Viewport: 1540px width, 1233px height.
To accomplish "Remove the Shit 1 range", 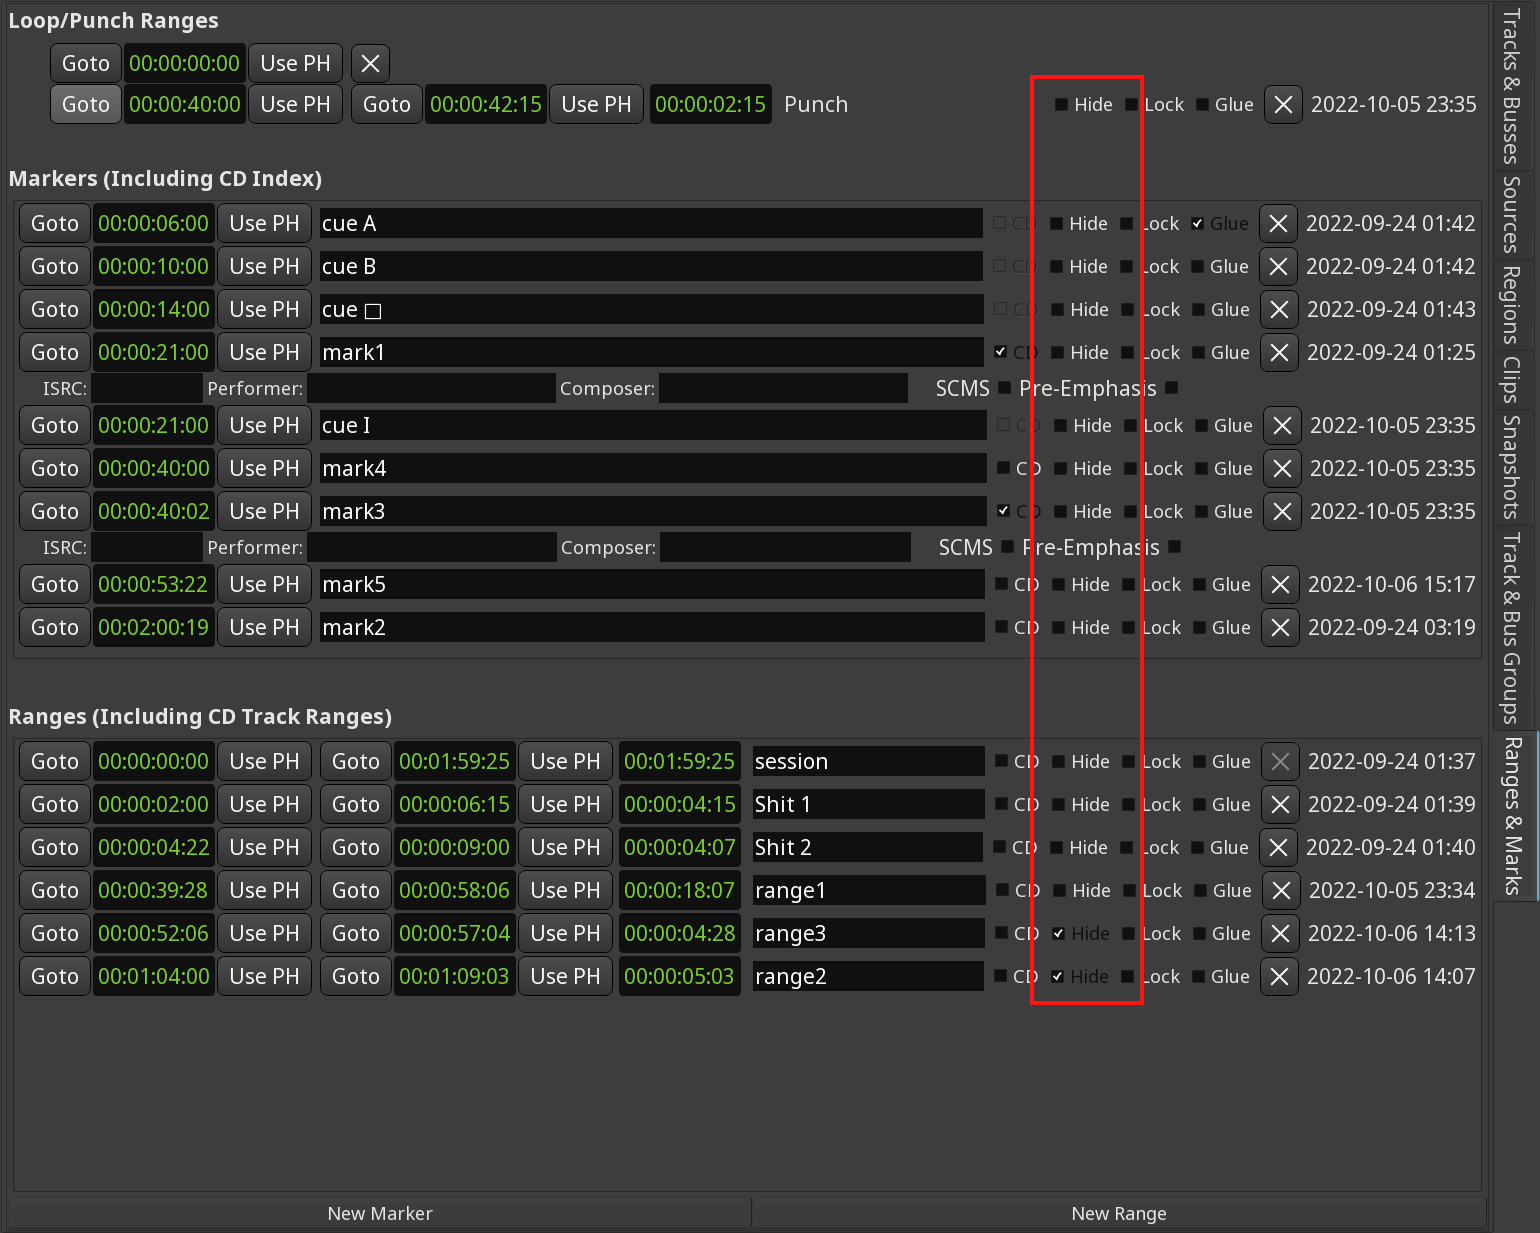I will point(1280,804).
